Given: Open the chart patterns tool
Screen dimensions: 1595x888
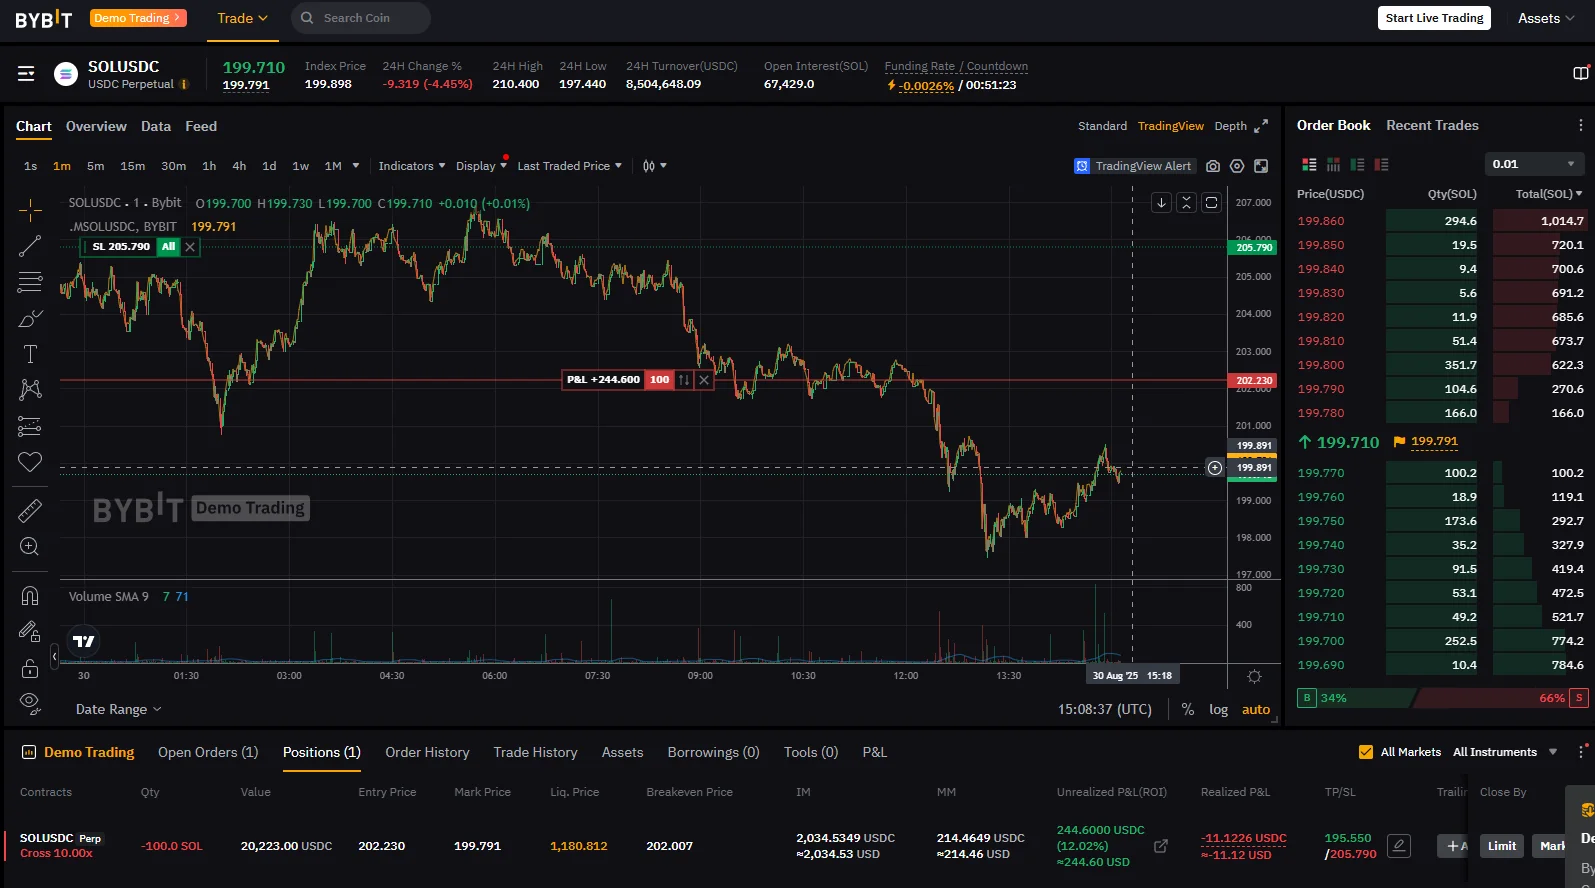Looking at the screenshot, I should click(30, 390).
